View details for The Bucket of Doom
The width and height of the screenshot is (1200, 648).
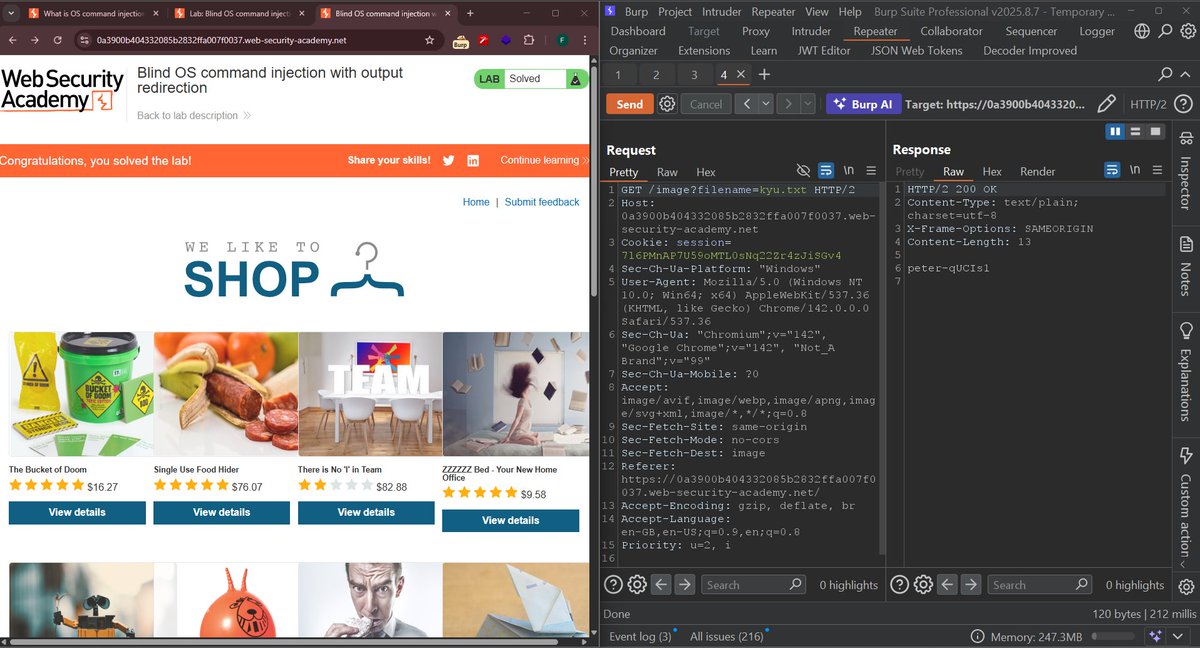coord(77,512)
